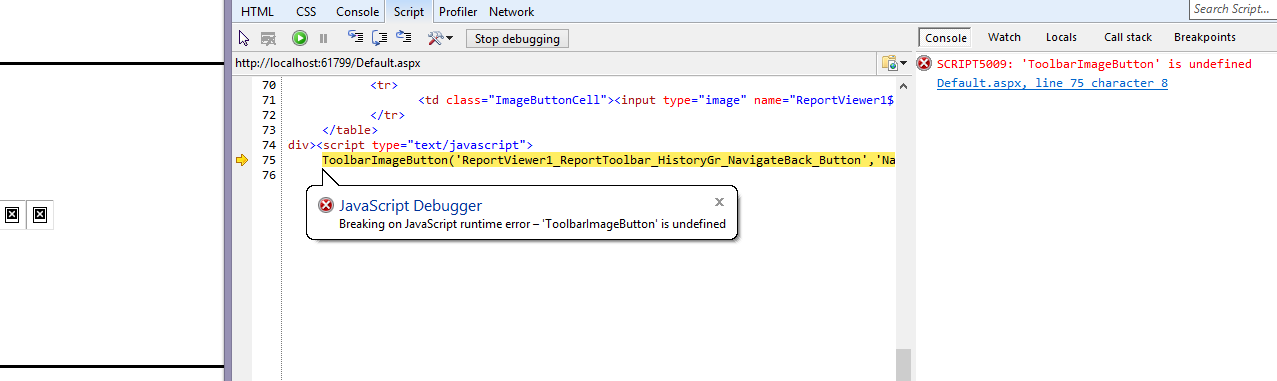The height and width of the screenshot is (381, 1277).
Task: Open the Locals pane tab
Action: click(x=1061, y=38)
